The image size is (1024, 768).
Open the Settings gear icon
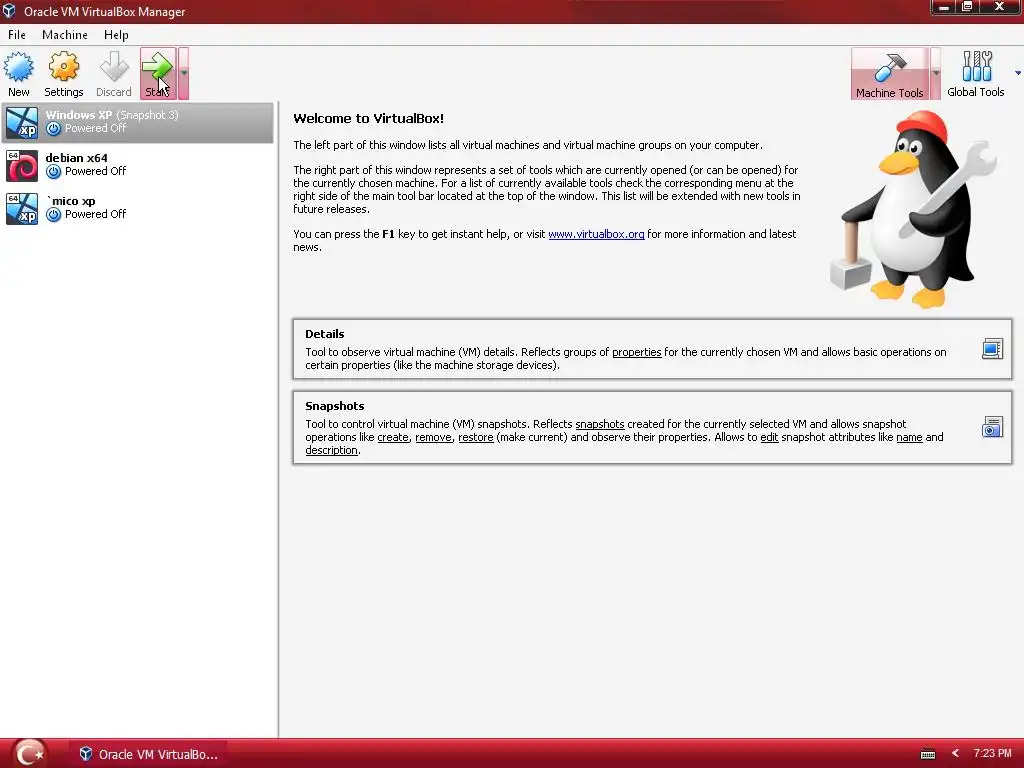(63, 67)
